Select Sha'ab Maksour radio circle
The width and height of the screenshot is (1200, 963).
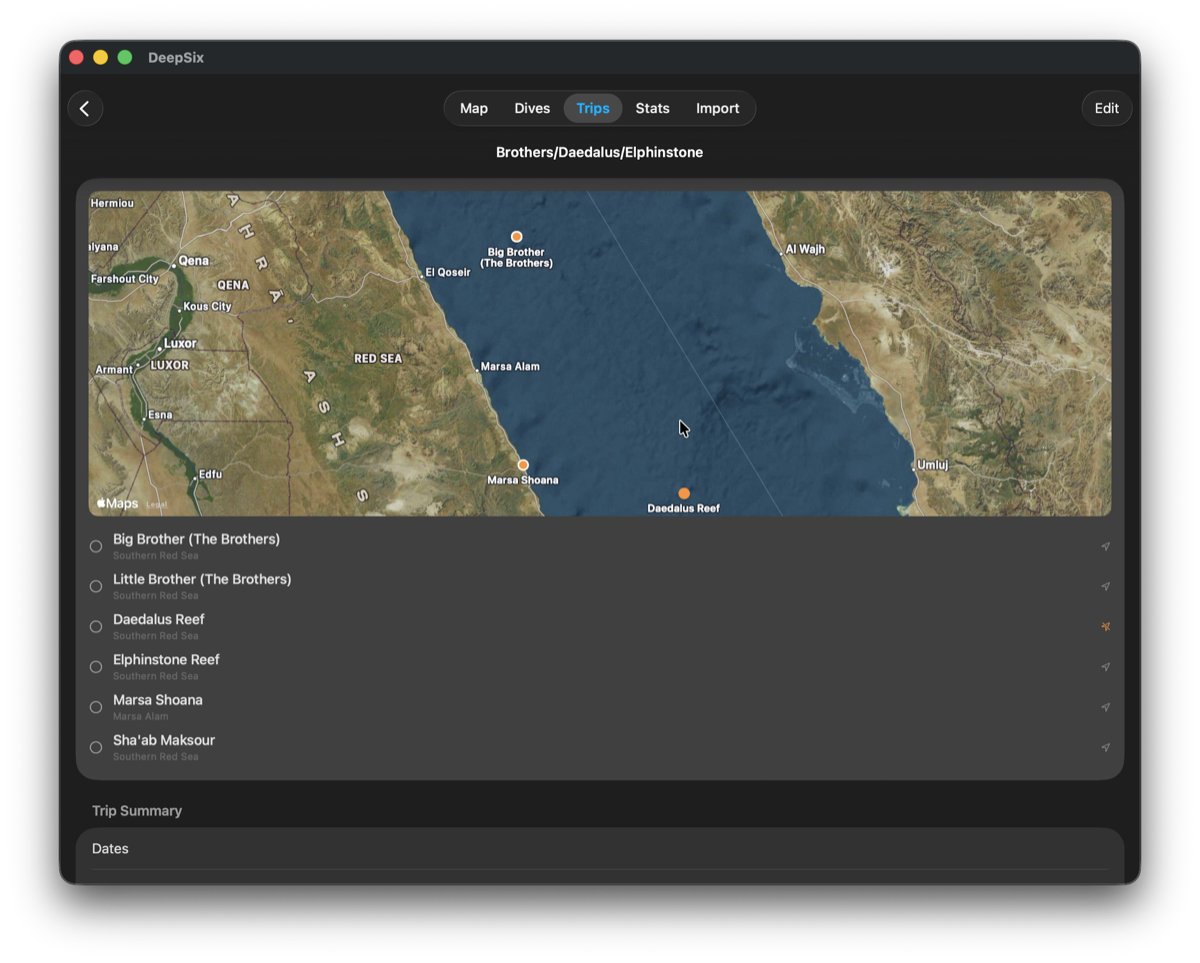(96, 747)
